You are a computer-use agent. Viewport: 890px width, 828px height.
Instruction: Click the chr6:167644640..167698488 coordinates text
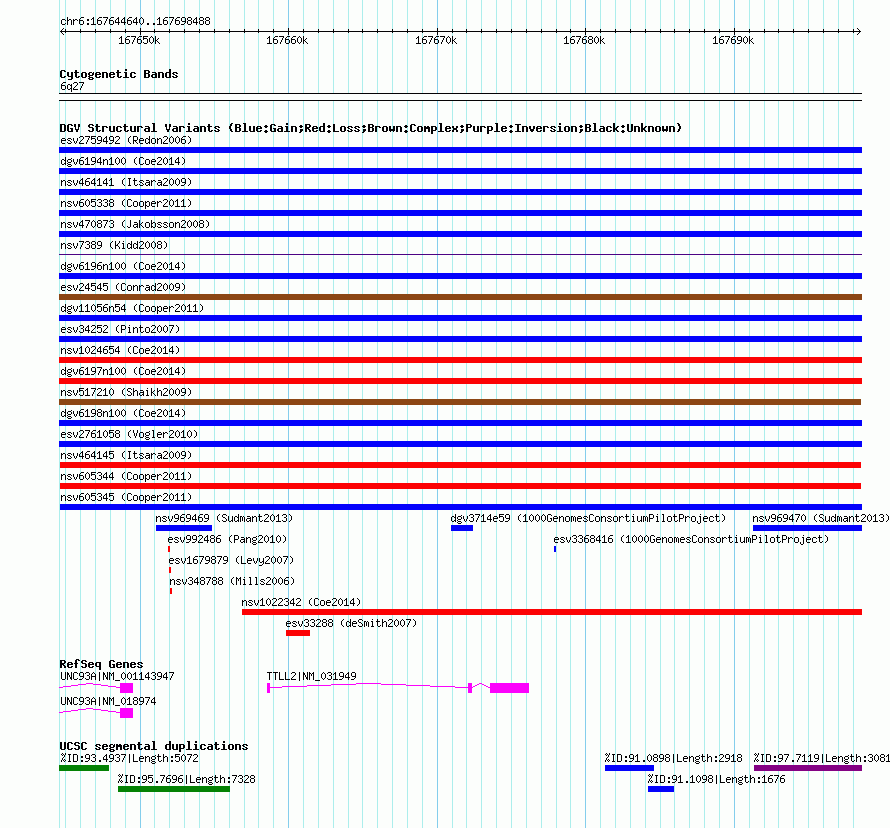click(x=135, y=21)
